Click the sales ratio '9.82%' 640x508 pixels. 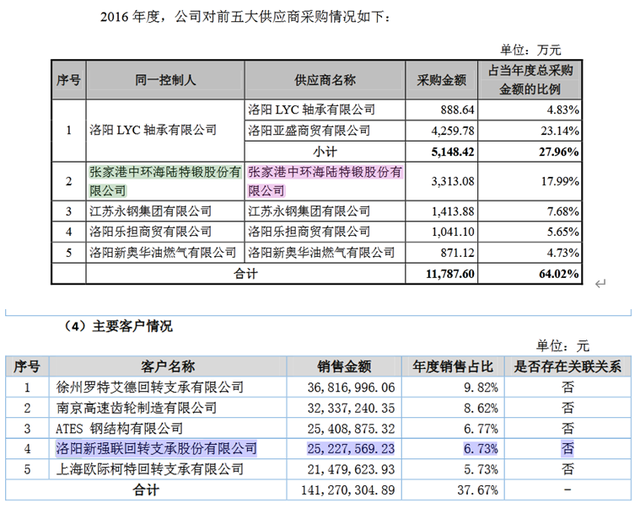[x=481, y=387]
